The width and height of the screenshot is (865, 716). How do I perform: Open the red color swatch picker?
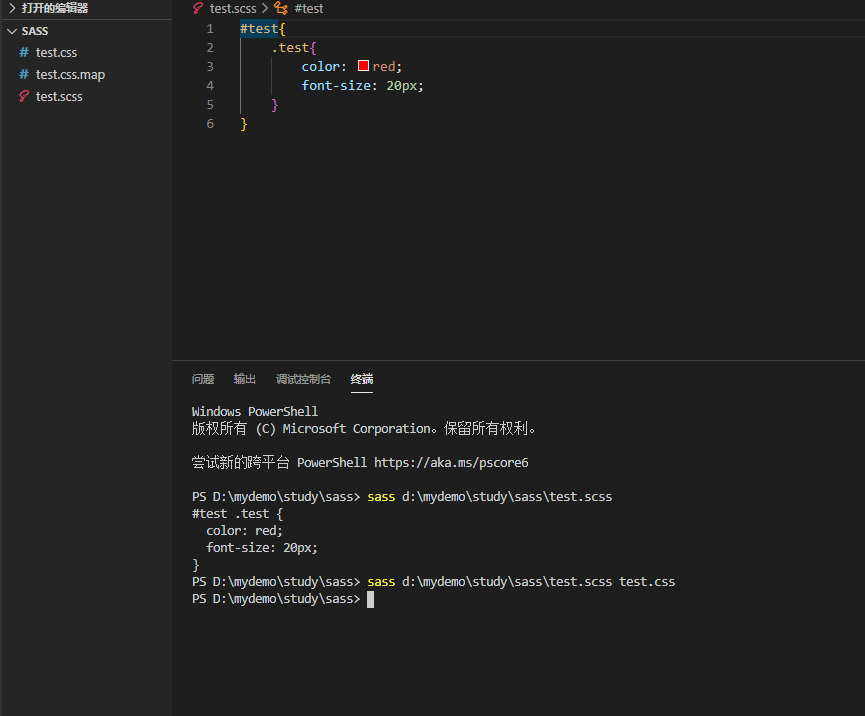point(363,66)
